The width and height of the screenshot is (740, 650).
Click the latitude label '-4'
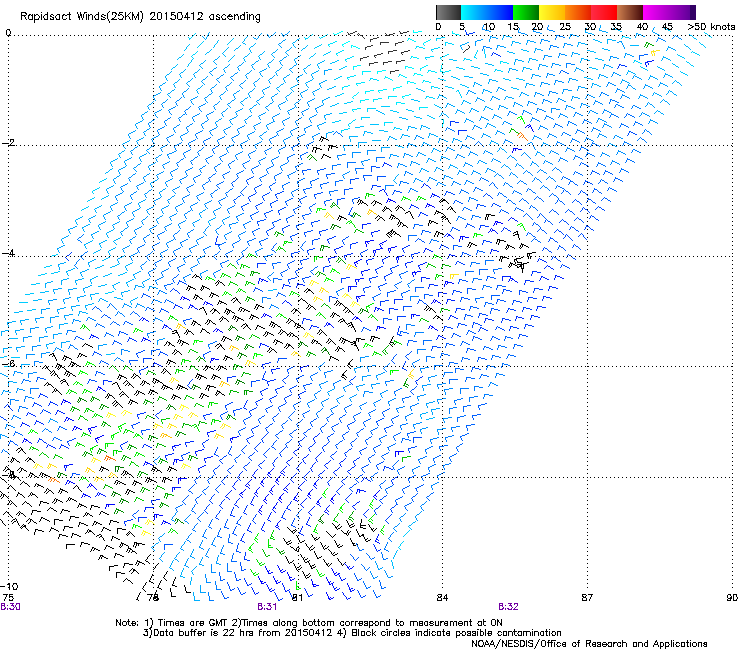(8, 253)
